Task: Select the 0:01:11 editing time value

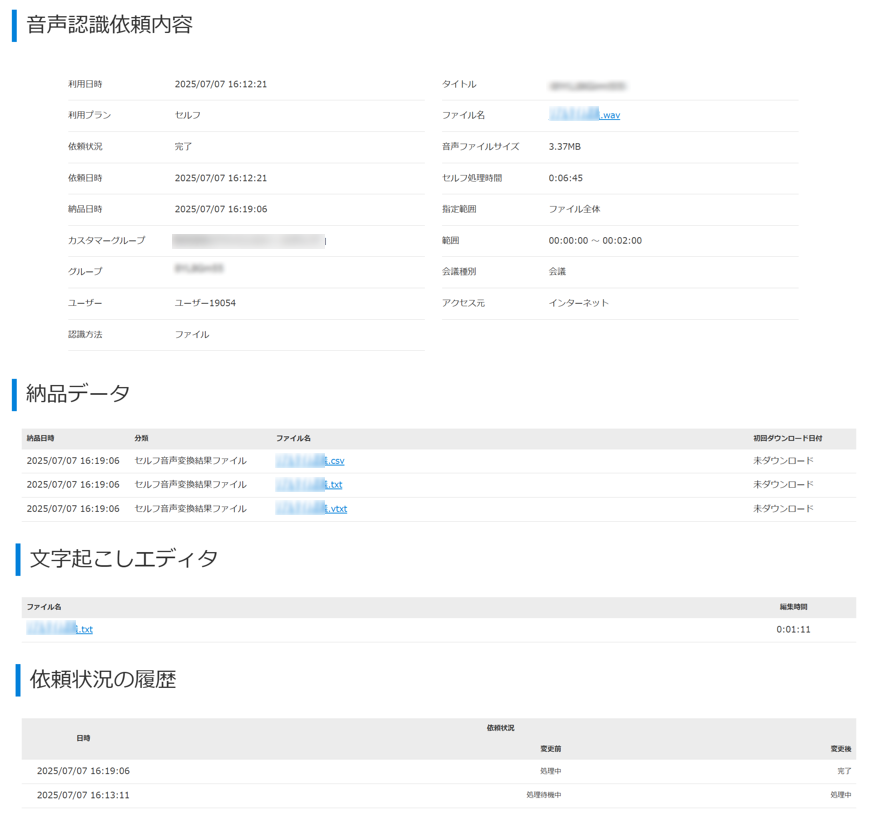Action: coord(793,630)
